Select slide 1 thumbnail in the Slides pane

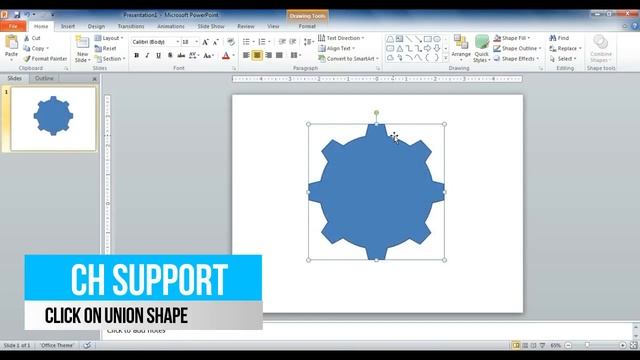click(x=53, y=118)
